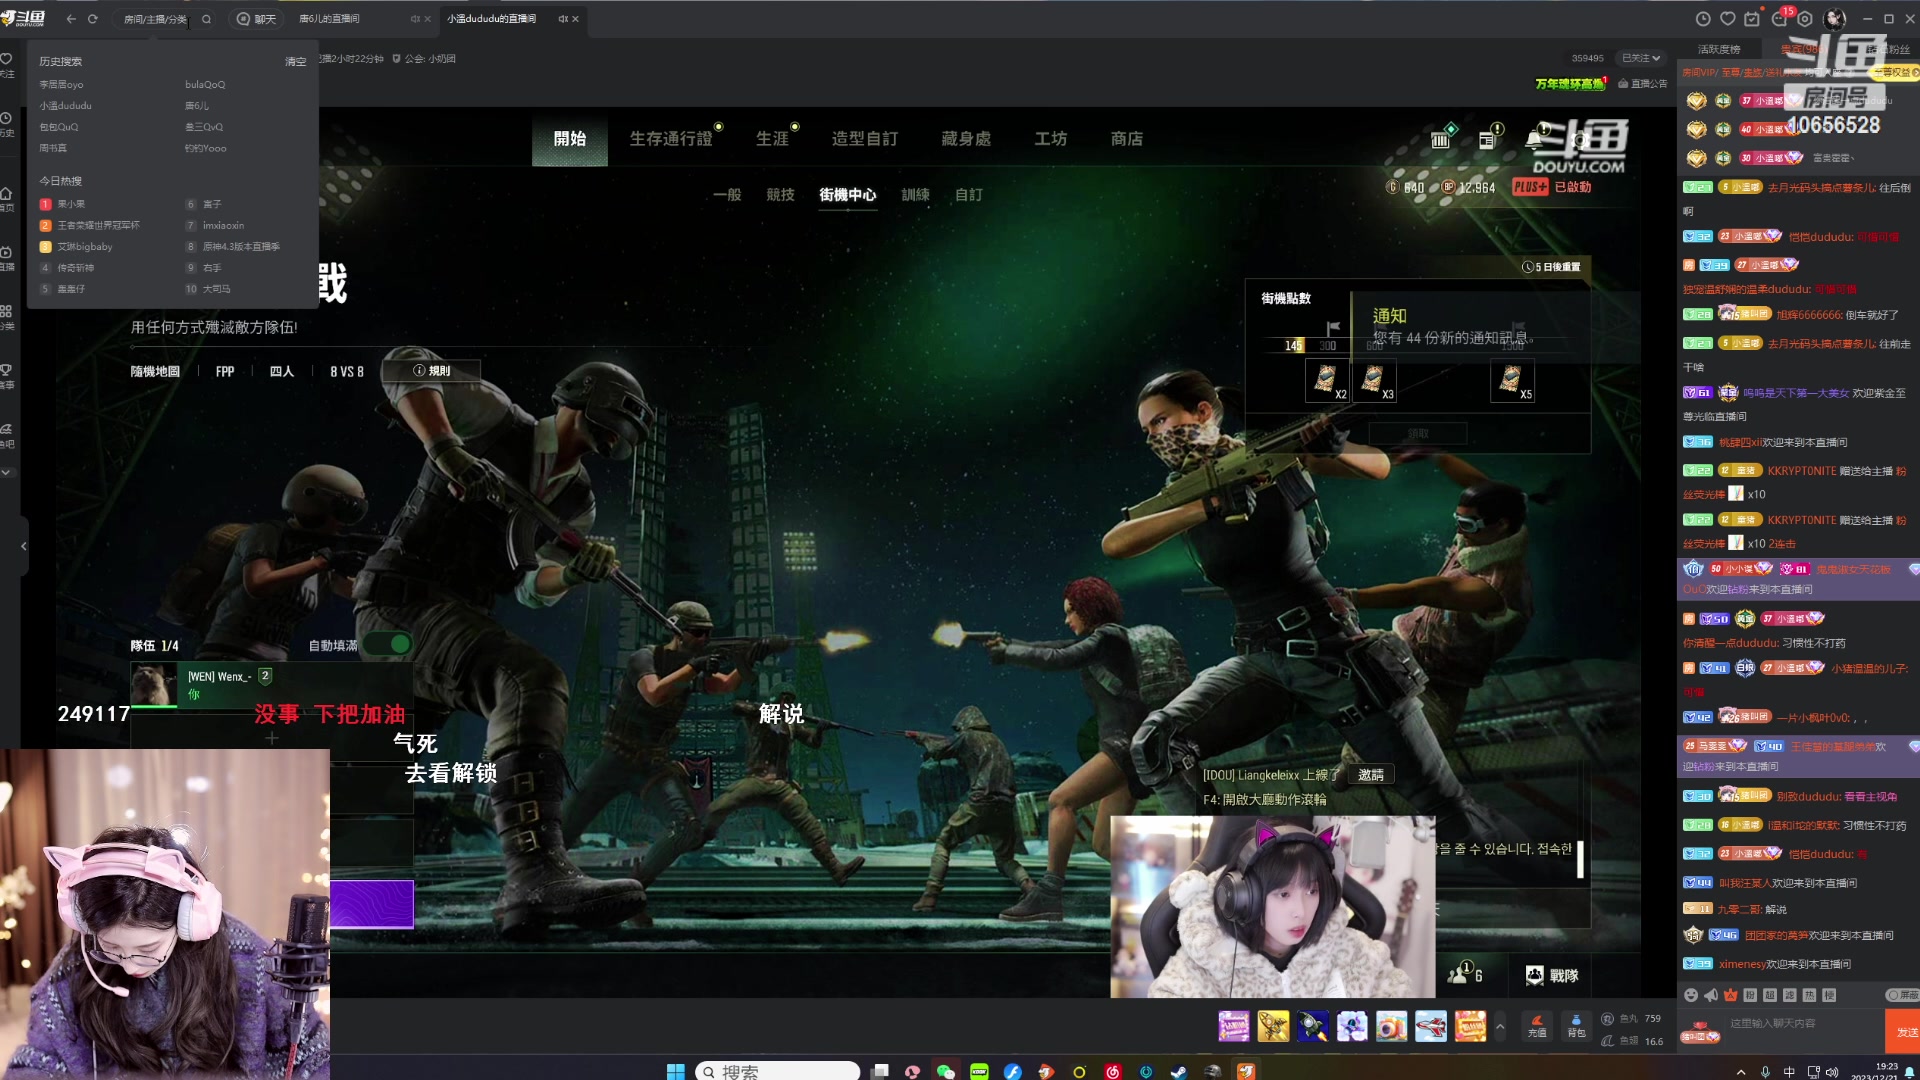The width and height of the screenshot is (1920, 1080).
Task: Open the Douyu icon in the taskbar
Action: click(1246, 1071)
